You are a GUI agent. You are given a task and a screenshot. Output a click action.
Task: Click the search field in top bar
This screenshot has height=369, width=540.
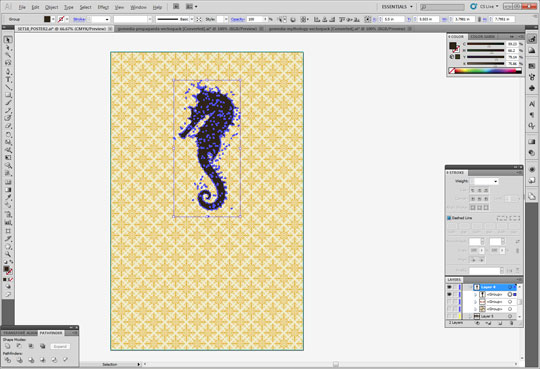(442, 7)
